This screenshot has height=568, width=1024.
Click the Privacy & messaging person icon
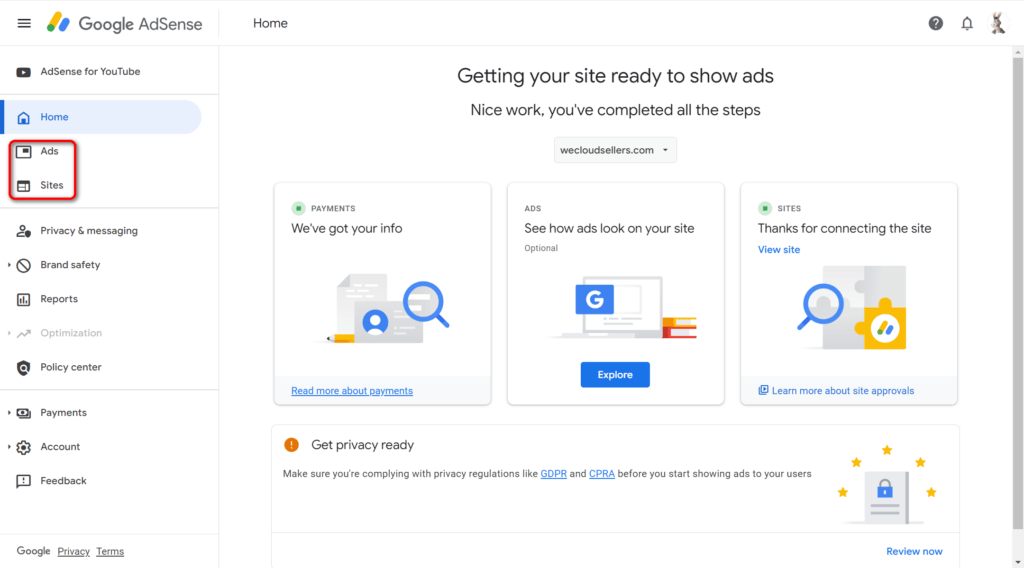click(24, 231)
